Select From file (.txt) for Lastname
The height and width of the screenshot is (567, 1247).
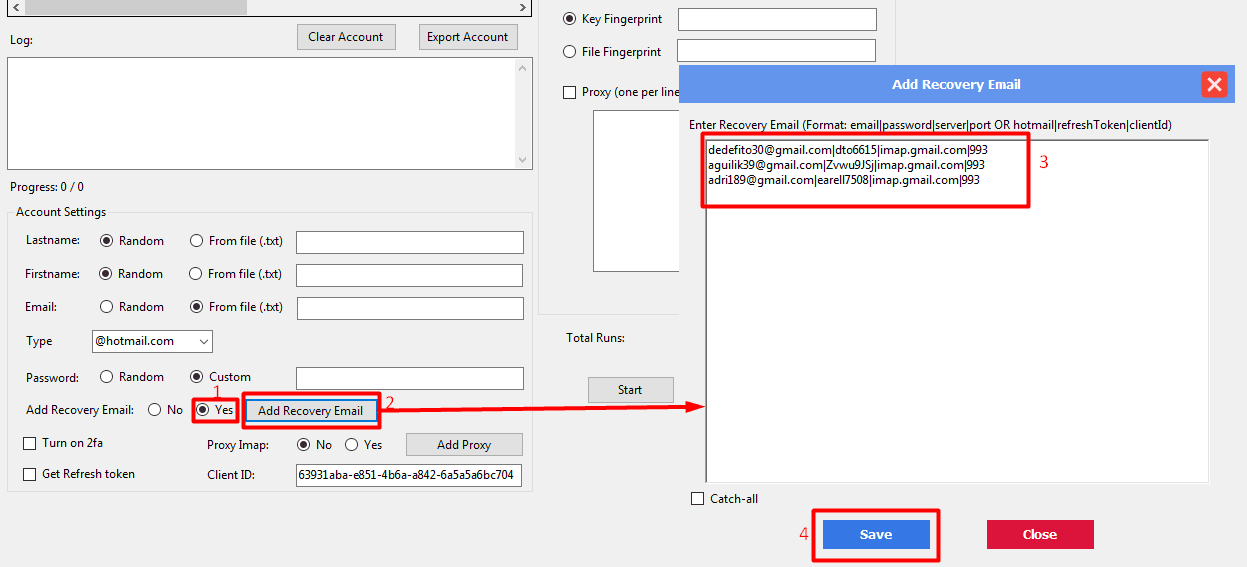click(x=197, y=241)
